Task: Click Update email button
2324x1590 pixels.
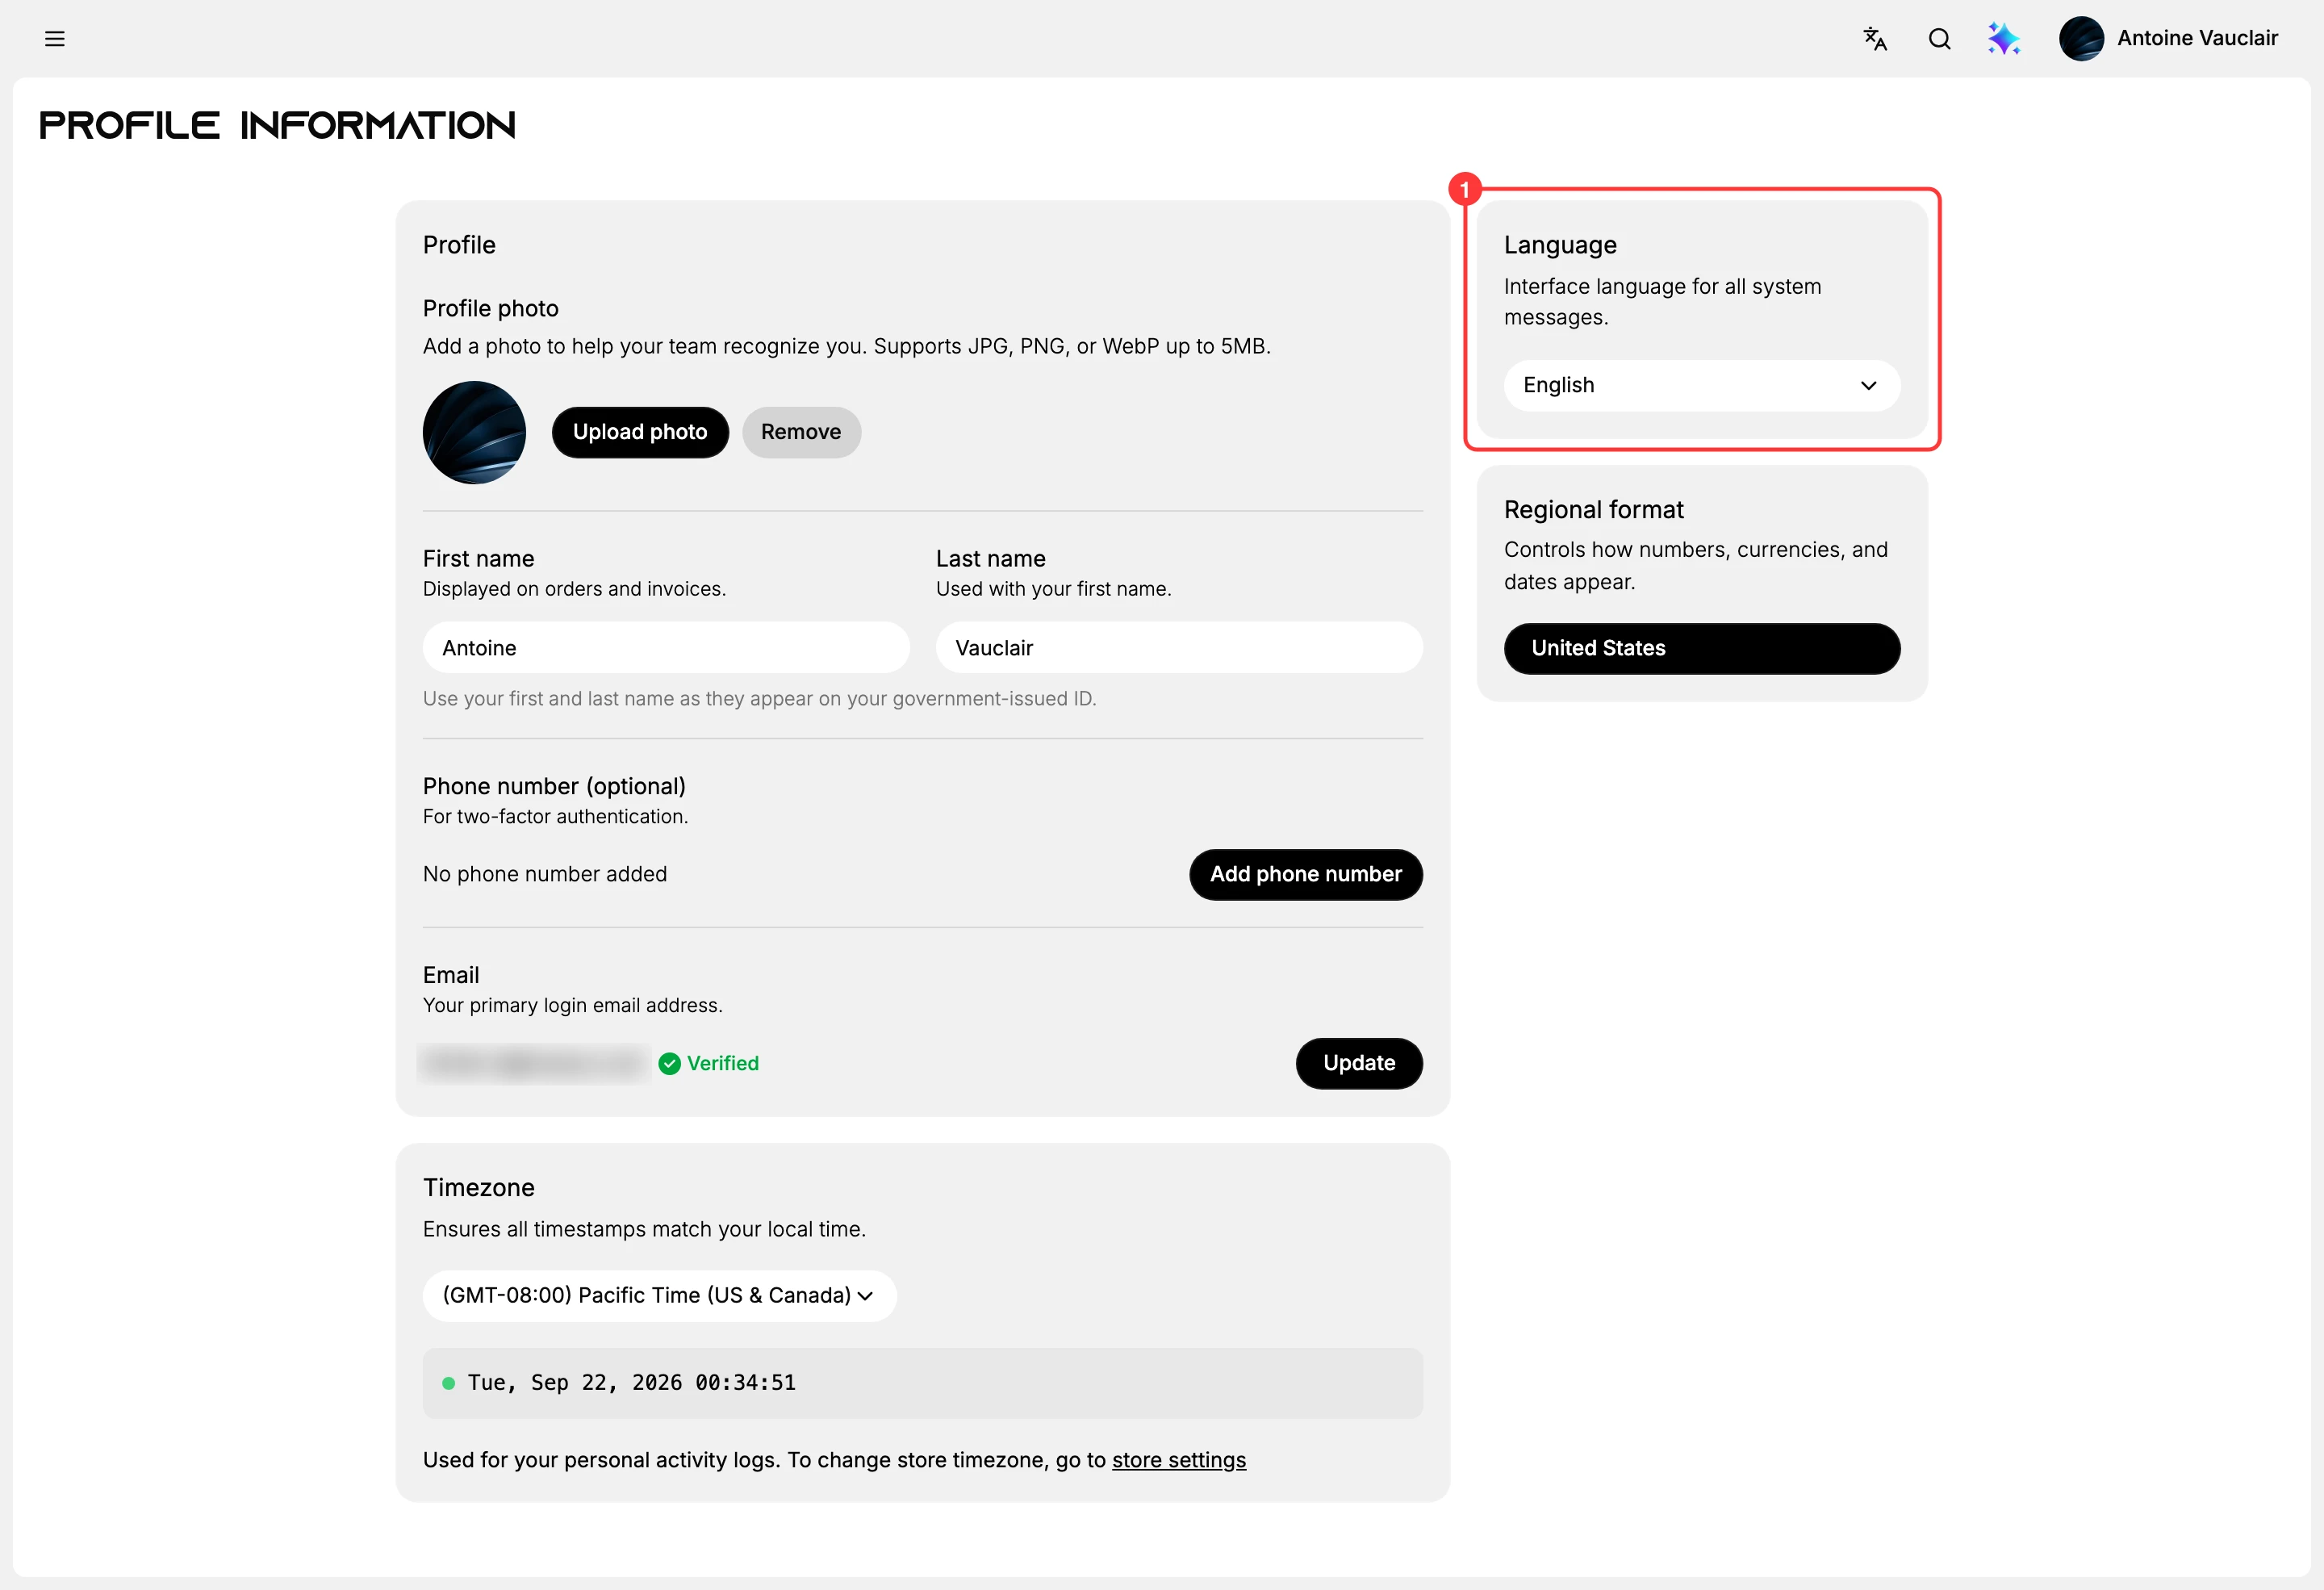Action: [1359, 1064]
